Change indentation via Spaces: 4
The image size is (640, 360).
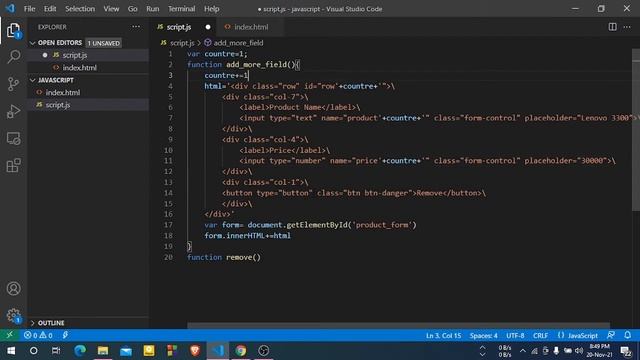pos(483,336)
